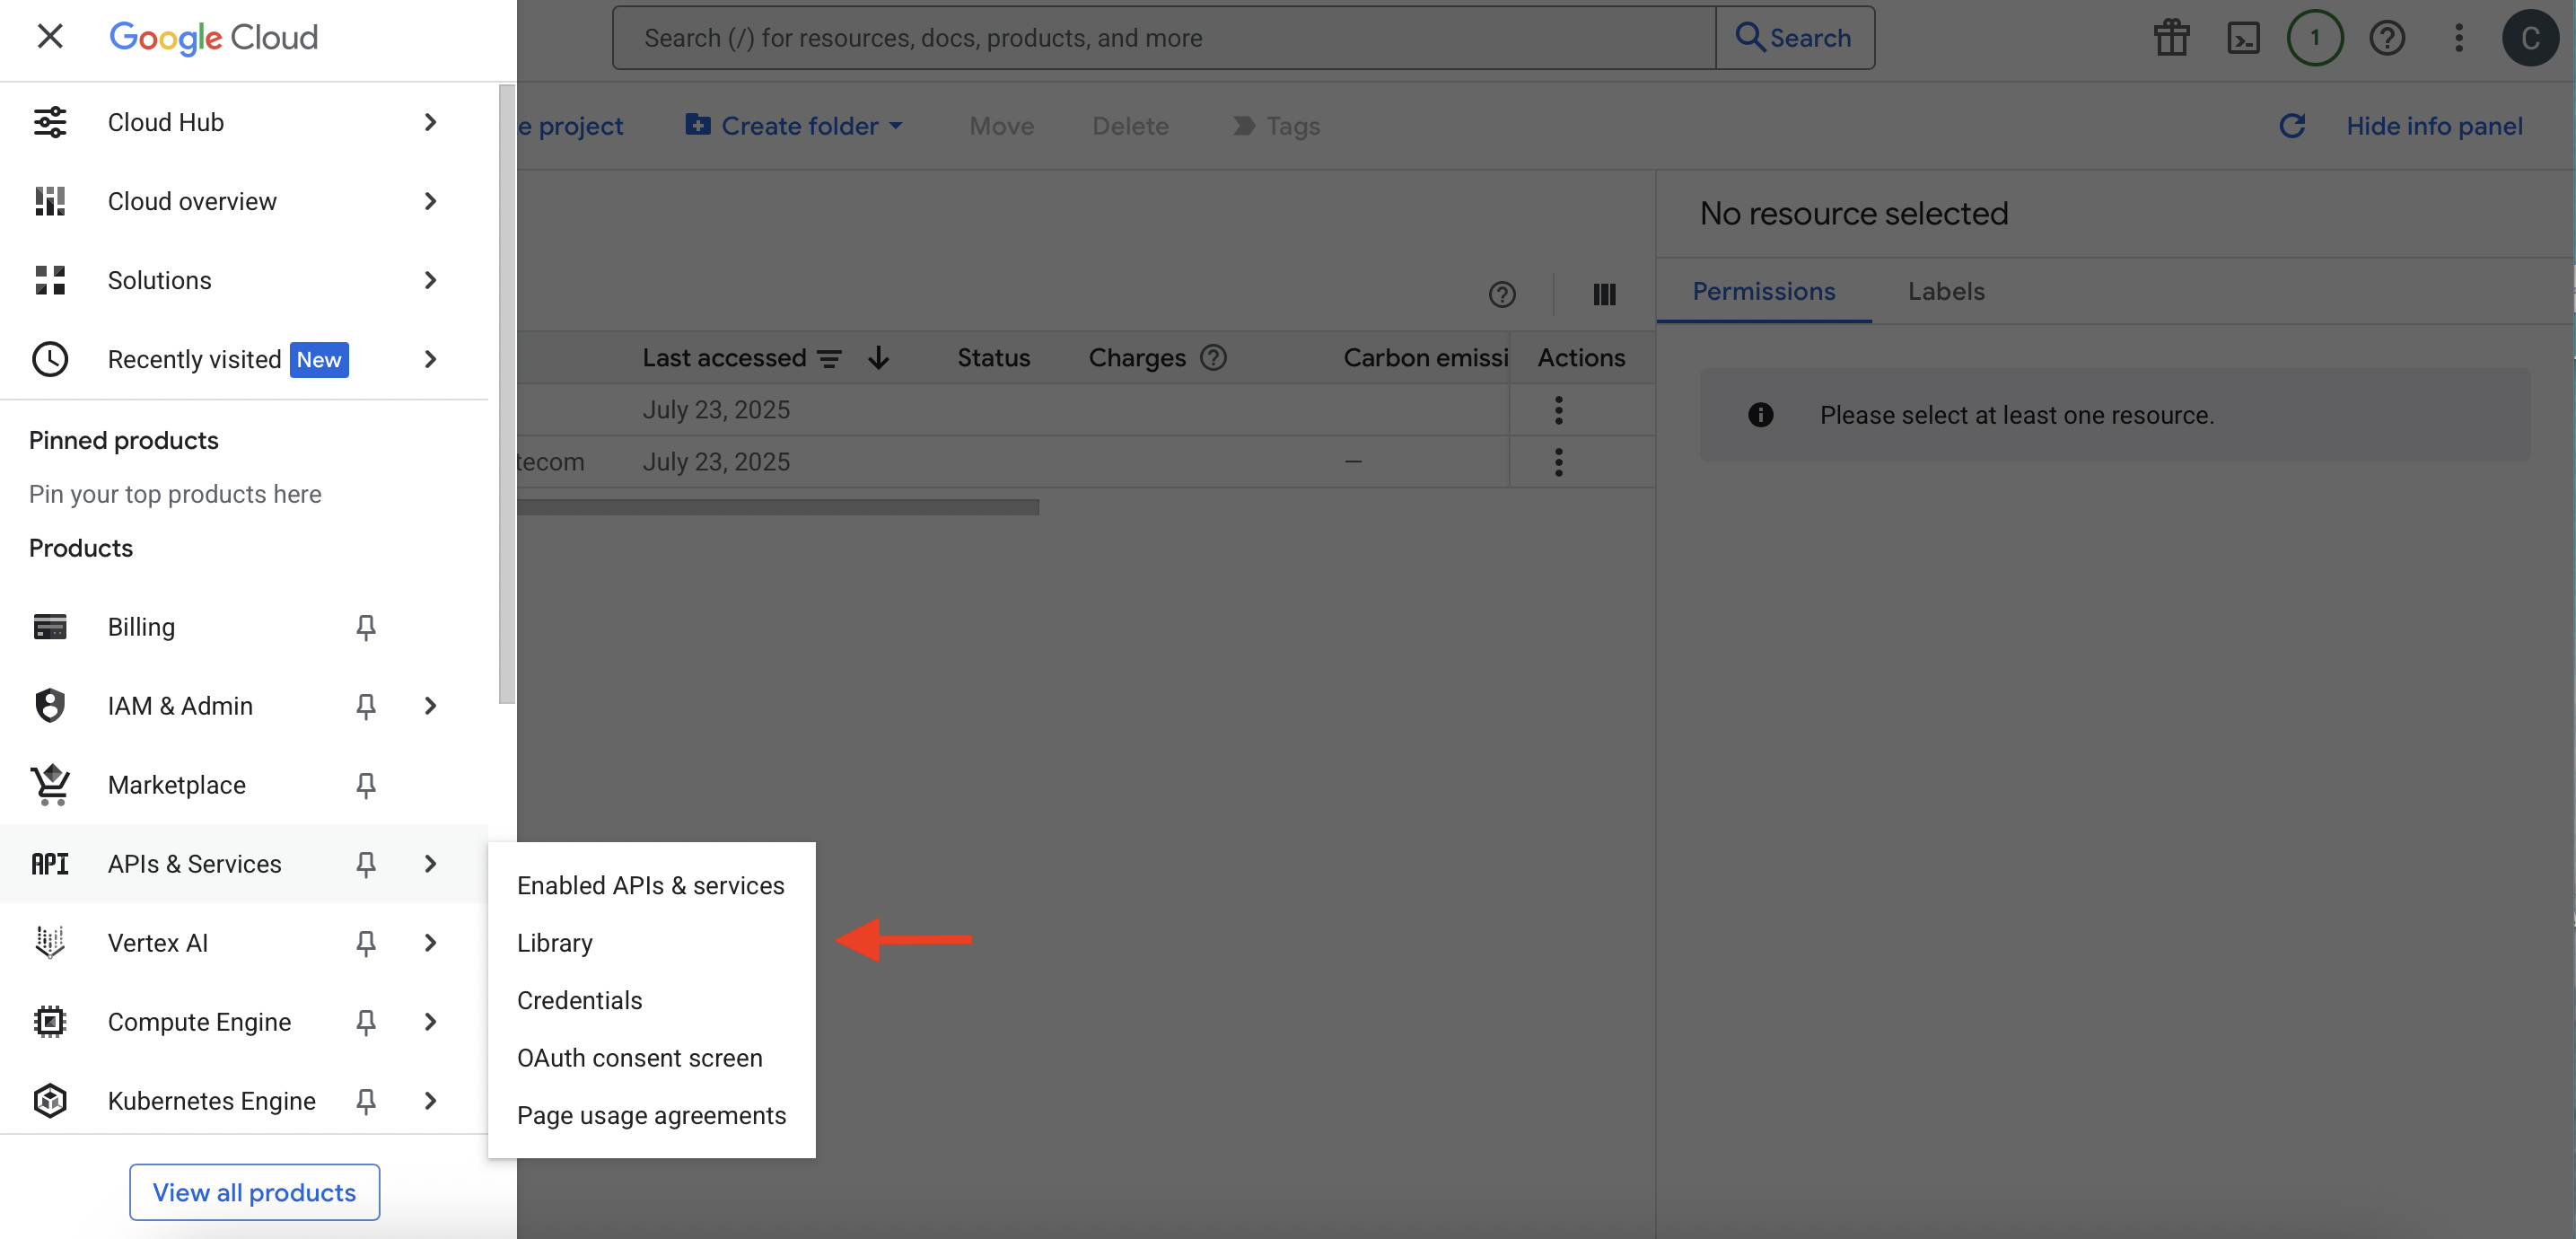Screen dimensions: 2576x1239
Task: Click the table help icon
Action: [1501, 294]
